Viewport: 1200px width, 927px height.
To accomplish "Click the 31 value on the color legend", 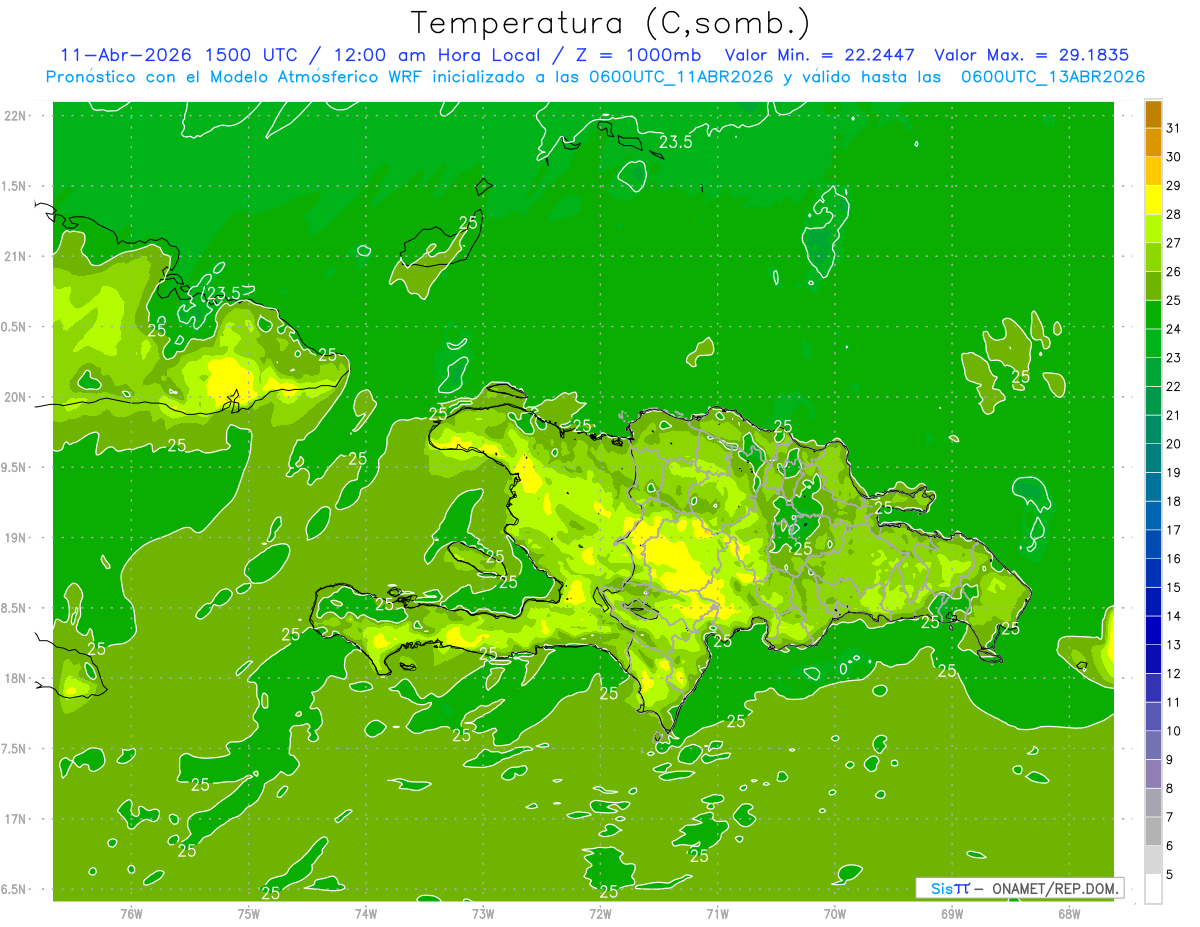I will coord(1173,128).
